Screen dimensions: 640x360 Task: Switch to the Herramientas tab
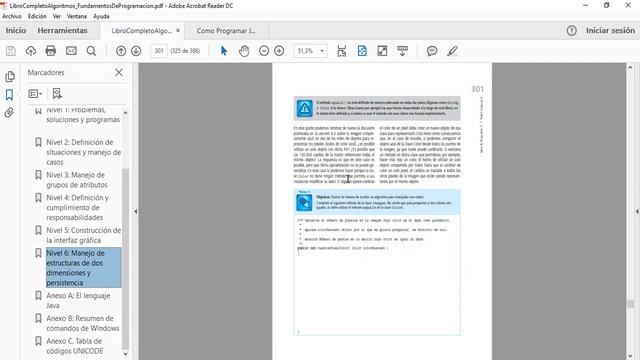pyautogui.click(x=62, y=31)
